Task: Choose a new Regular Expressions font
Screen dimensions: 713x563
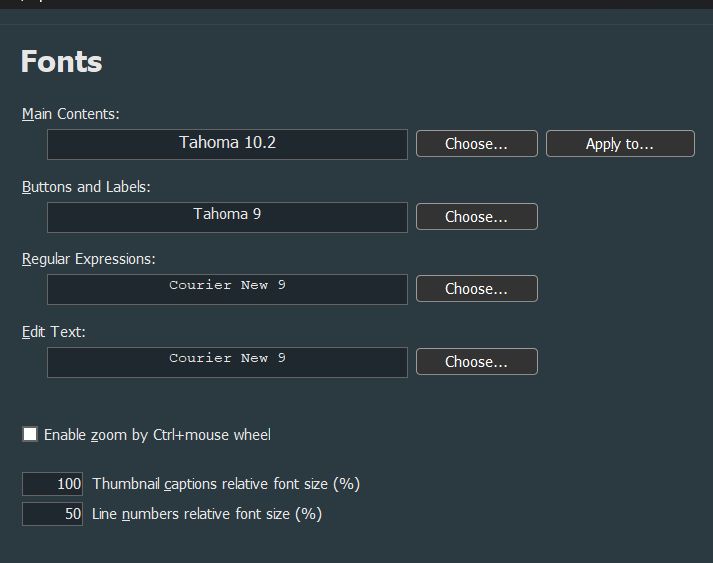Action: (476, 289)
